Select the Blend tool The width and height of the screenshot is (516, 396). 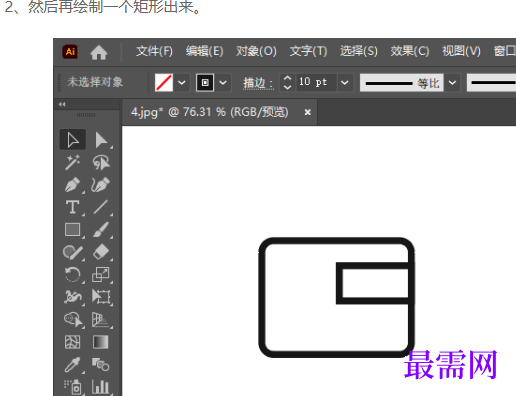click(x=101, y=365)
